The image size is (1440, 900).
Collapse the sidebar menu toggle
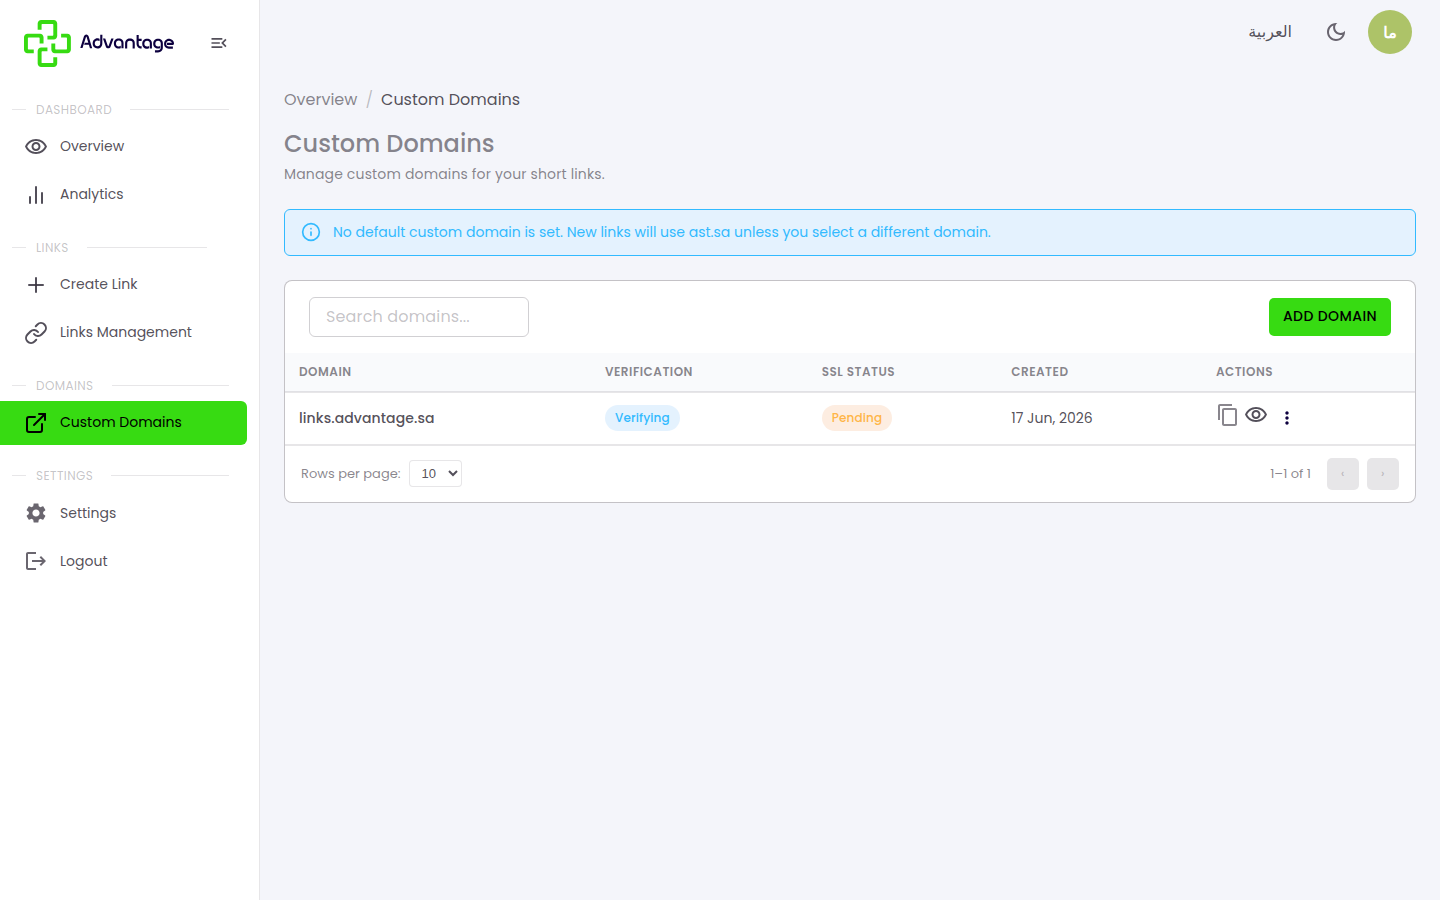tap(219, 43)
